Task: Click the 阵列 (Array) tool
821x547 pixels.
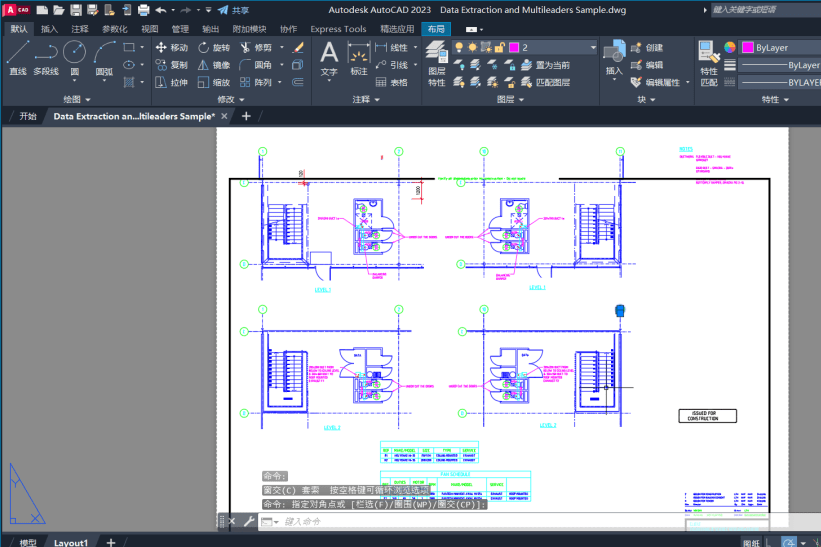Action: point(256,82)
